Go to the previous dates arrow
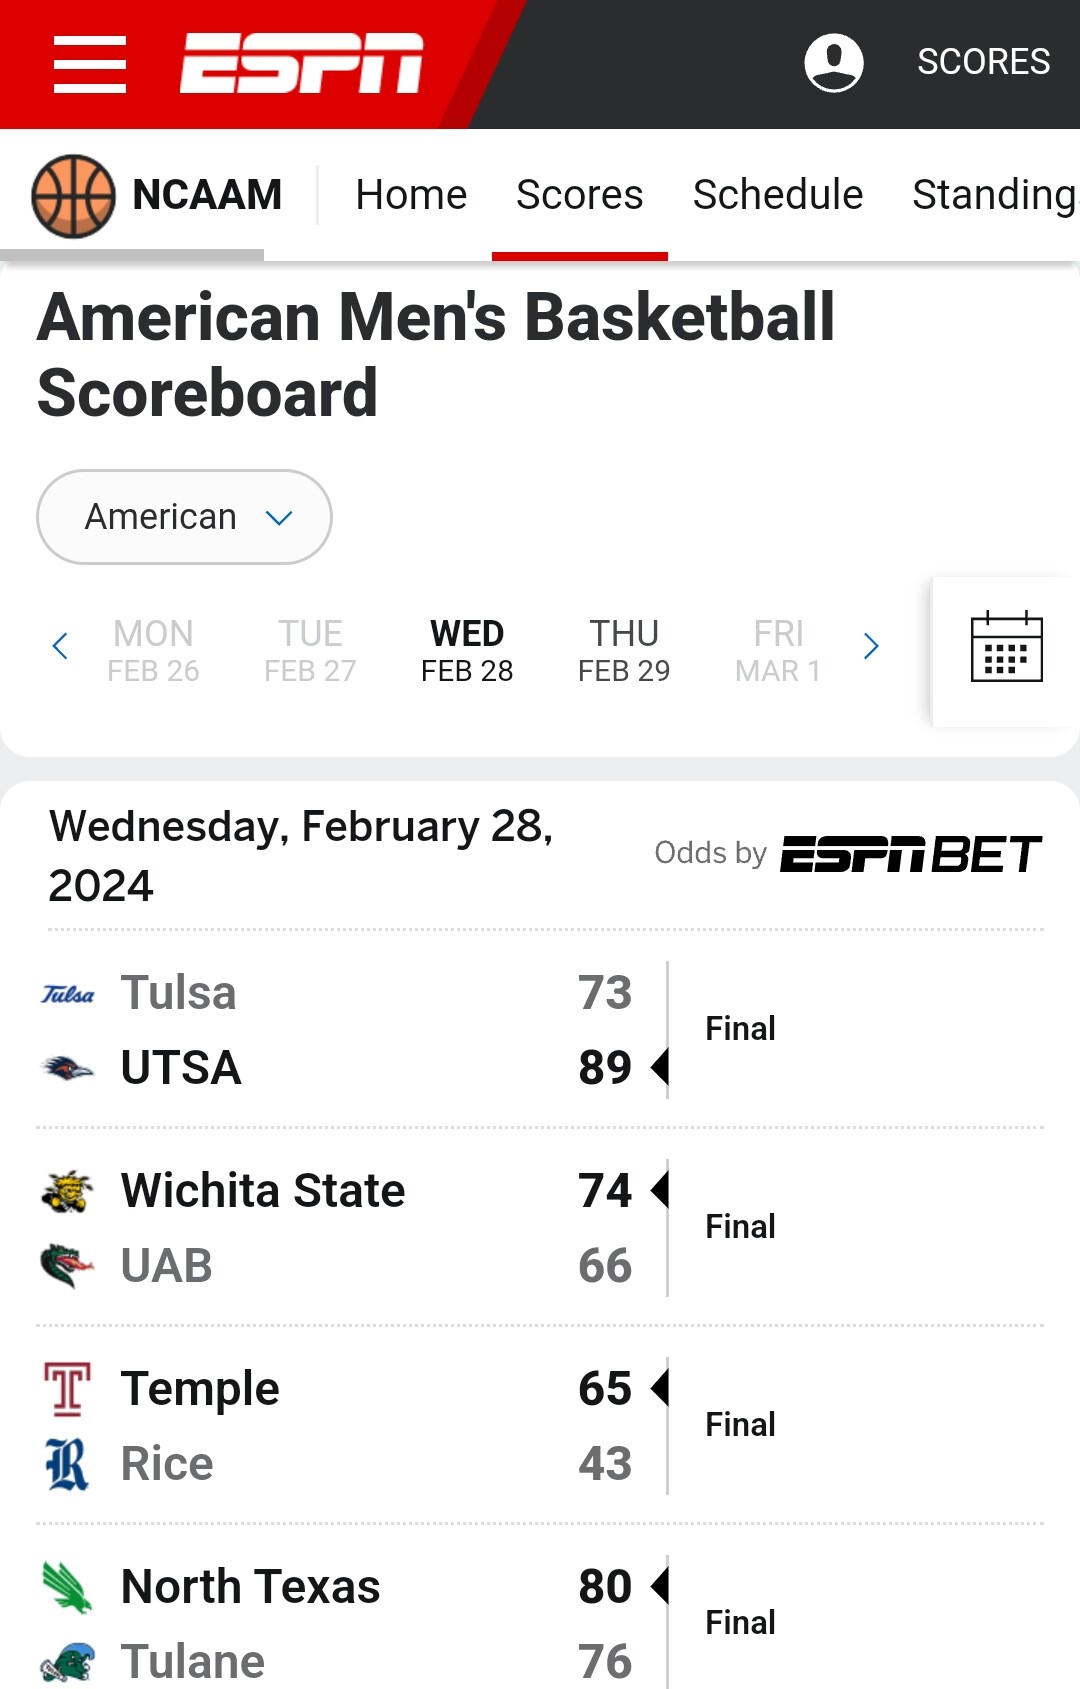This screenshot has width=1080, height=1689. [x=60, y=646]
